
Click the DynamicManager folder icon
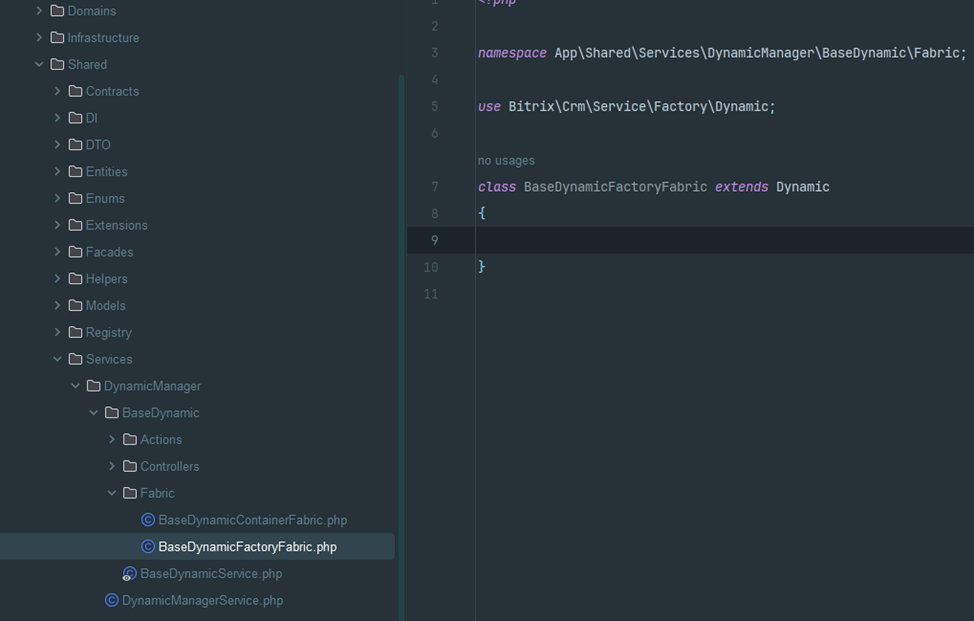click(94, 386)
